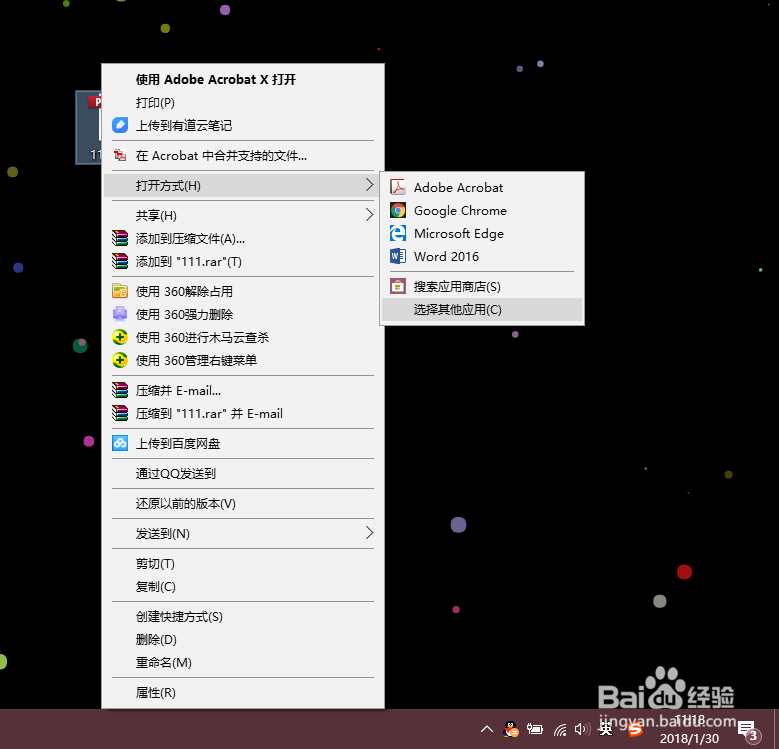Viewport: 779px width, 749px height.
Task: Choose 压缩到 "111.rar" 并 E-mail
Action: pos(243,413)
